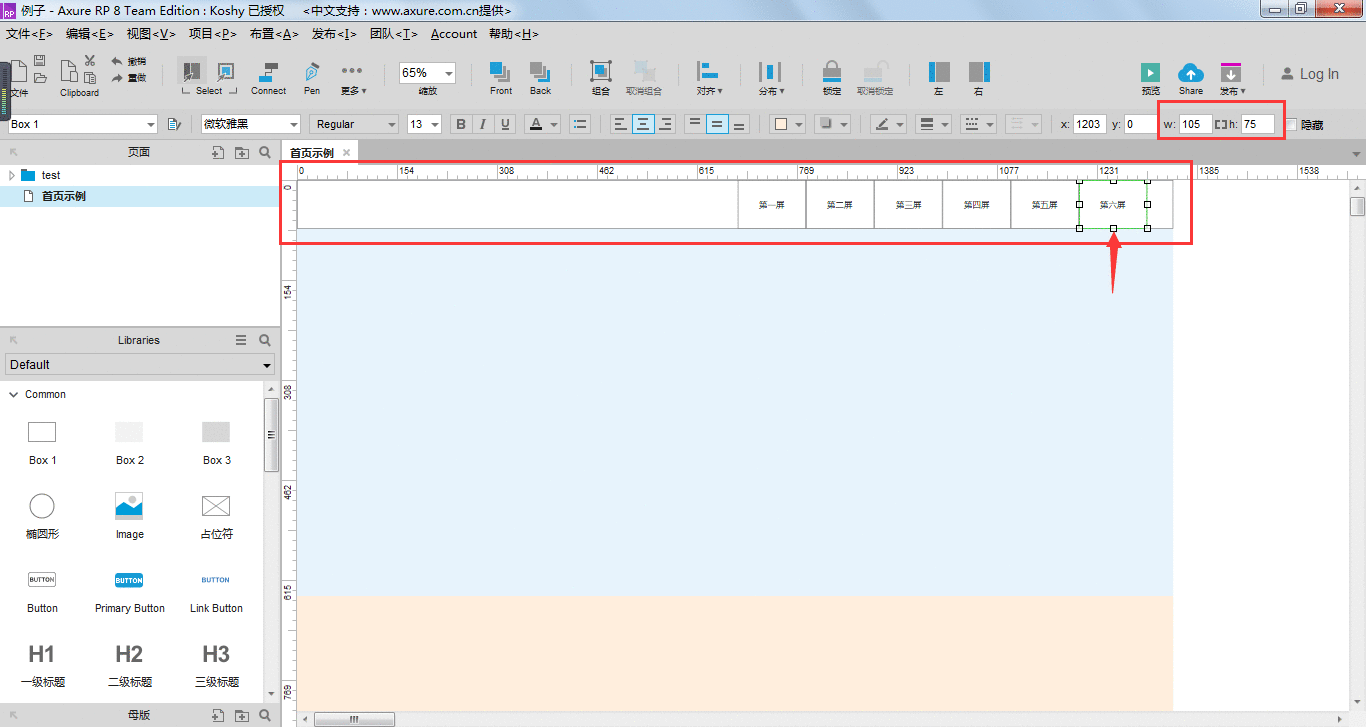Open the 微软雅黑 font dropdown
Viewport: 1366px width, 727px height.
pos(294,124)
